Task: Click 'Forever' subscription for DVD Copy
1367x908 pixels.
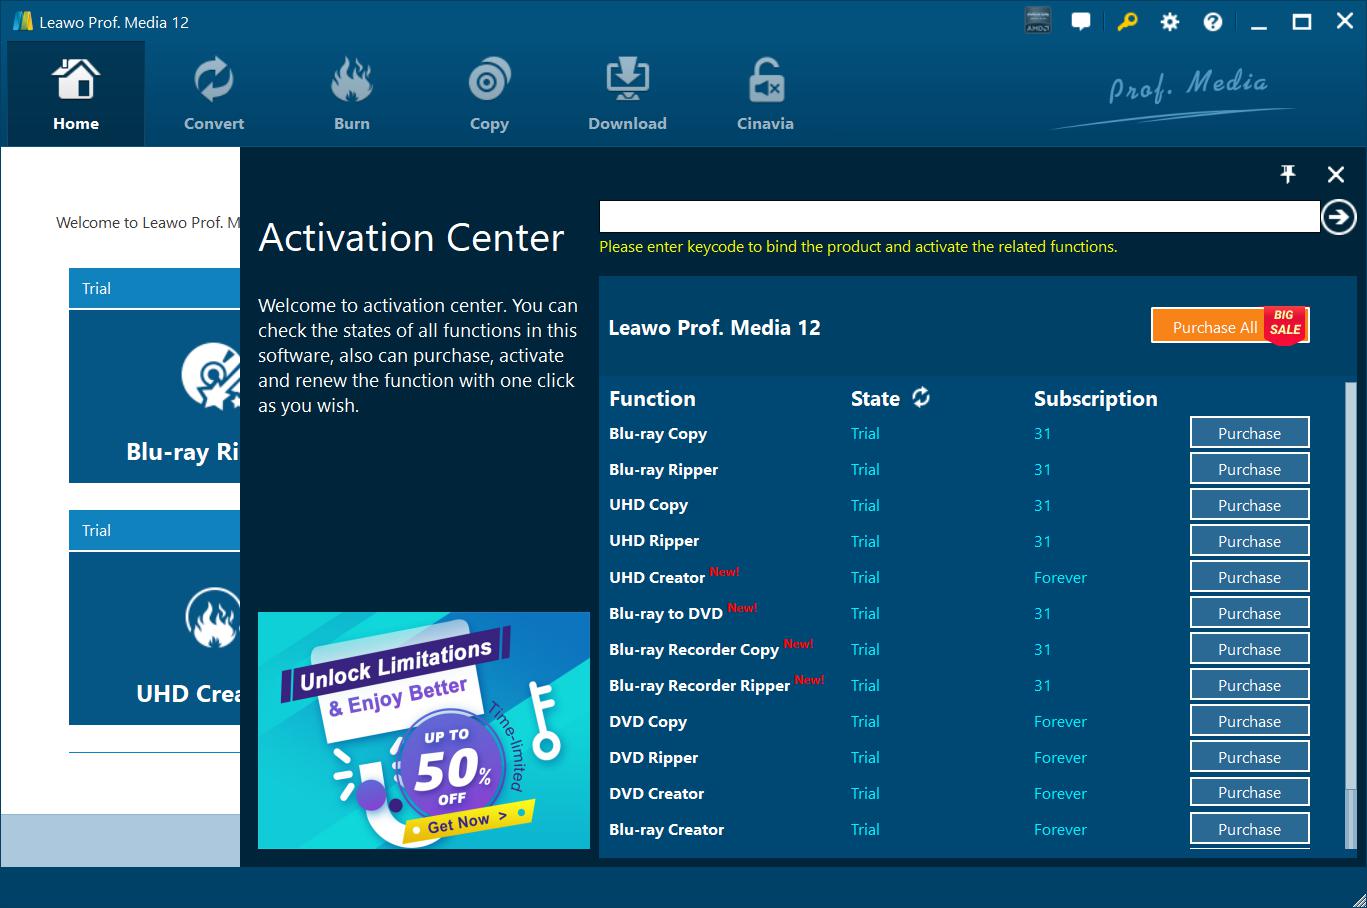Action: (1060, 721)
